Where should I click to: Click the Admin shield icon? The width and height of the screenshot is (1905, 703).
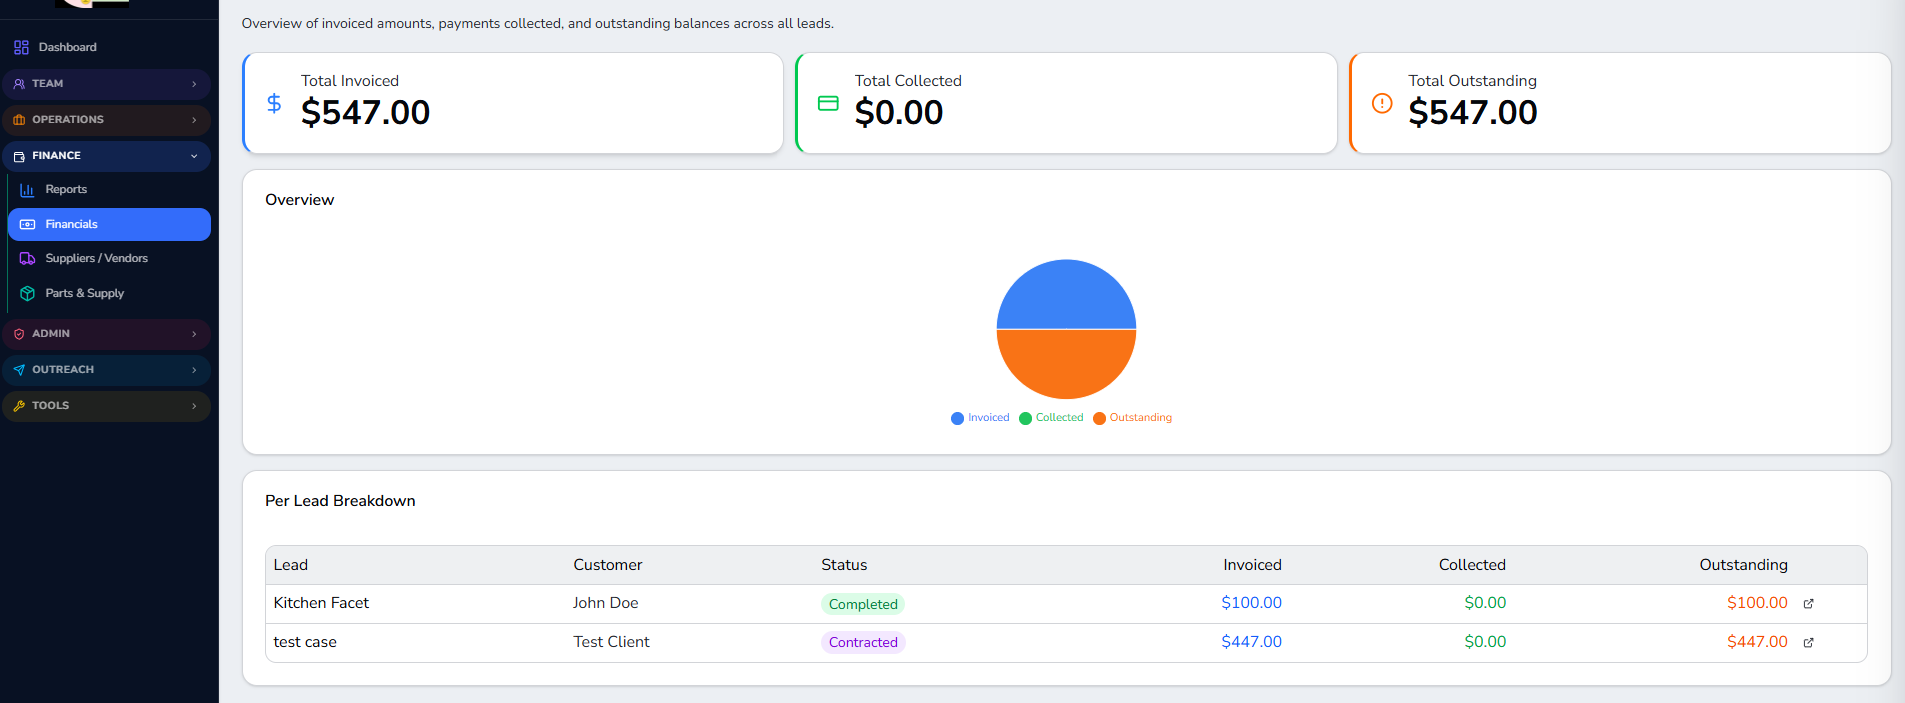tap(19, 334)
